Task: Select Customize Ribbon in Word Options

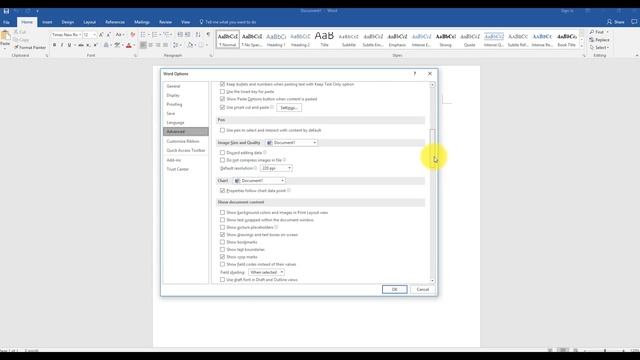Action: click(x=186, y=141)
